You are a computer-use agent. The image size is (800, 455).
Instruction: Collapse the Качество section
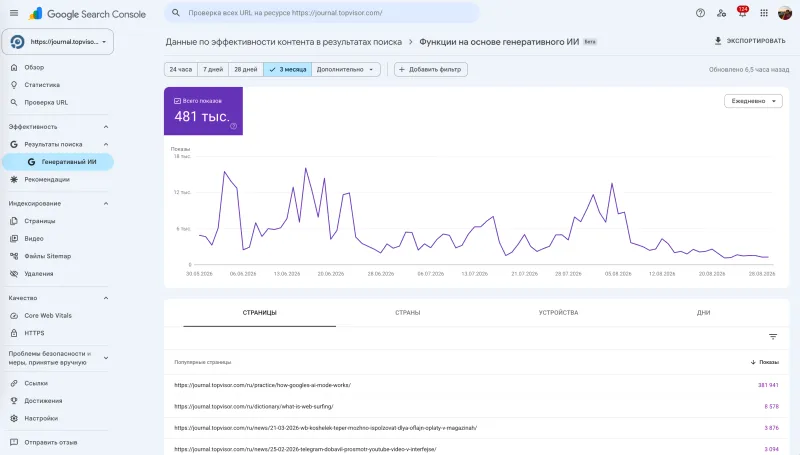point(106,298)
